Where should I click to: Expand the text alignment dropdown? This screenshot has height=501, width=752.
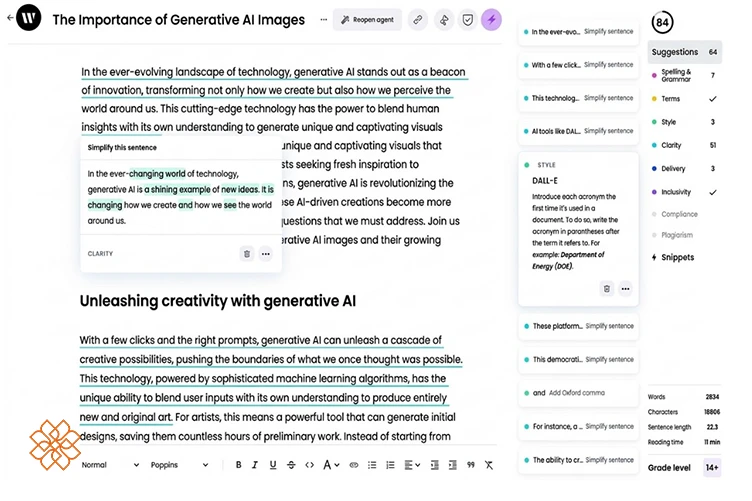[x=412, y=465]
